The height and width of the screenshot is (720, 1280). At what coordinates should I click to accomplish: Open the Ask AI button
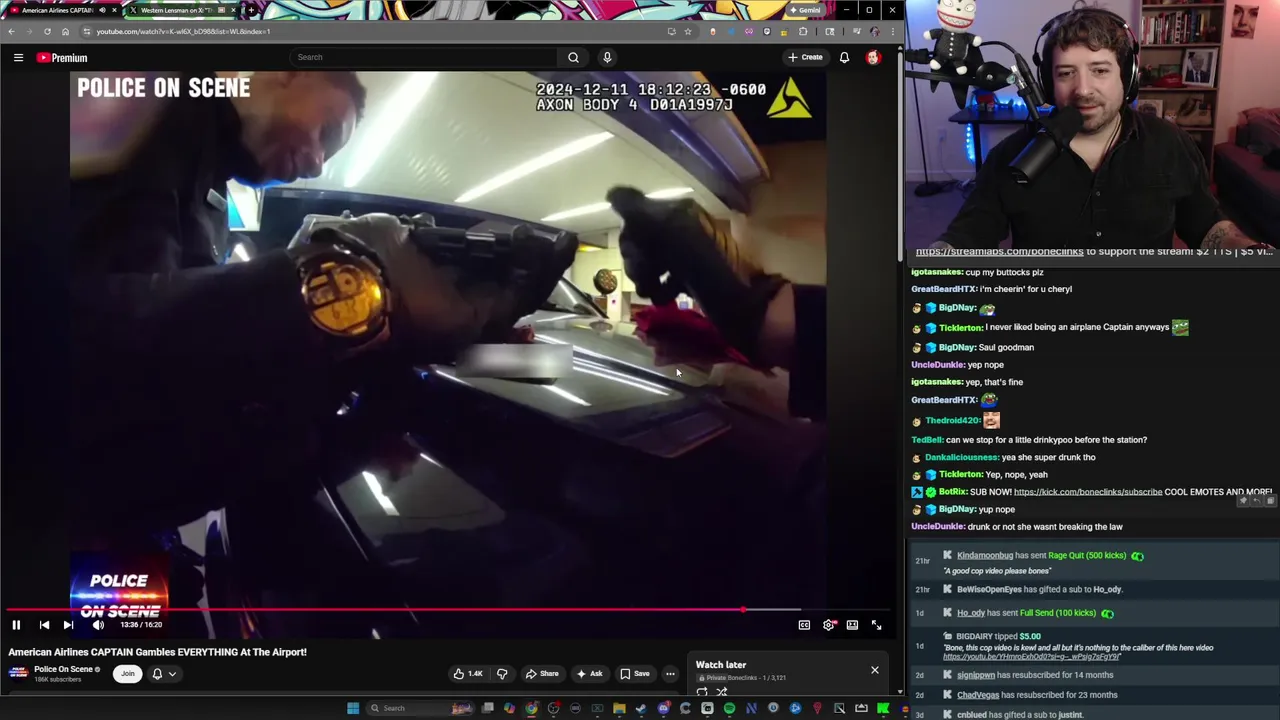point(589,673)
